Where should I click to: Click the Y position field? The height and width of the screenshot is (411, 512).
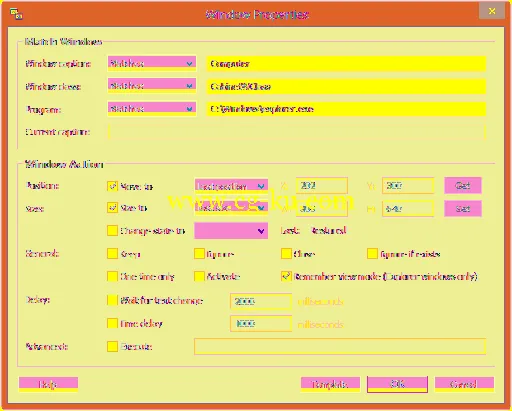(408, 185)
